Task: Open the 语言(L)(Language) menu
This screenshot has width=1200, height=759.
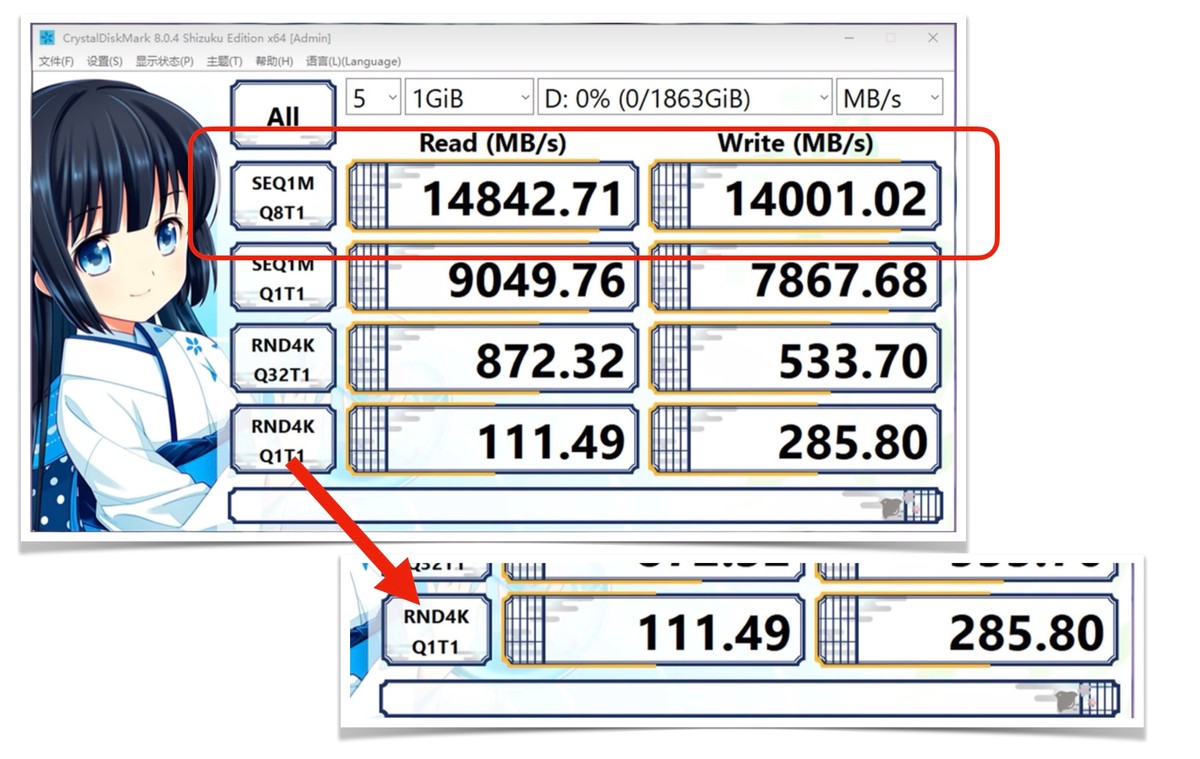Action: point(353,61)
